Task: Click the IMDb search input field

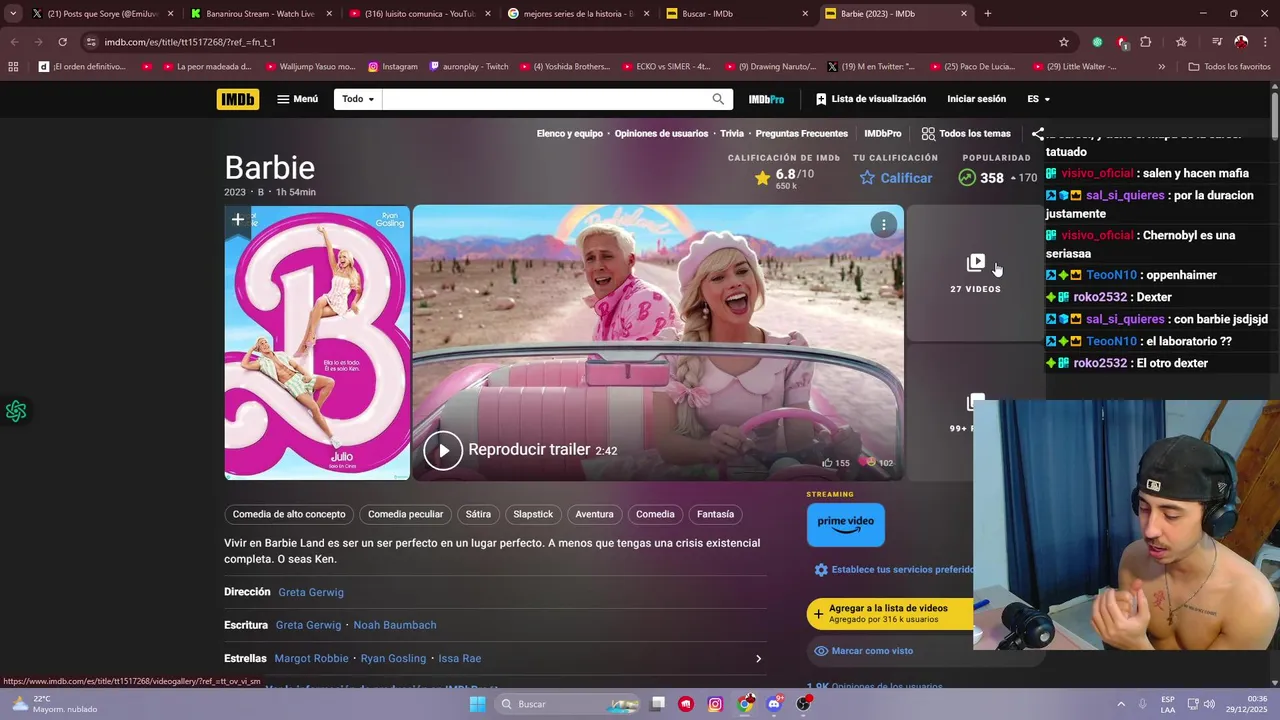Action: pyautogui.click(x=543, y=99)
